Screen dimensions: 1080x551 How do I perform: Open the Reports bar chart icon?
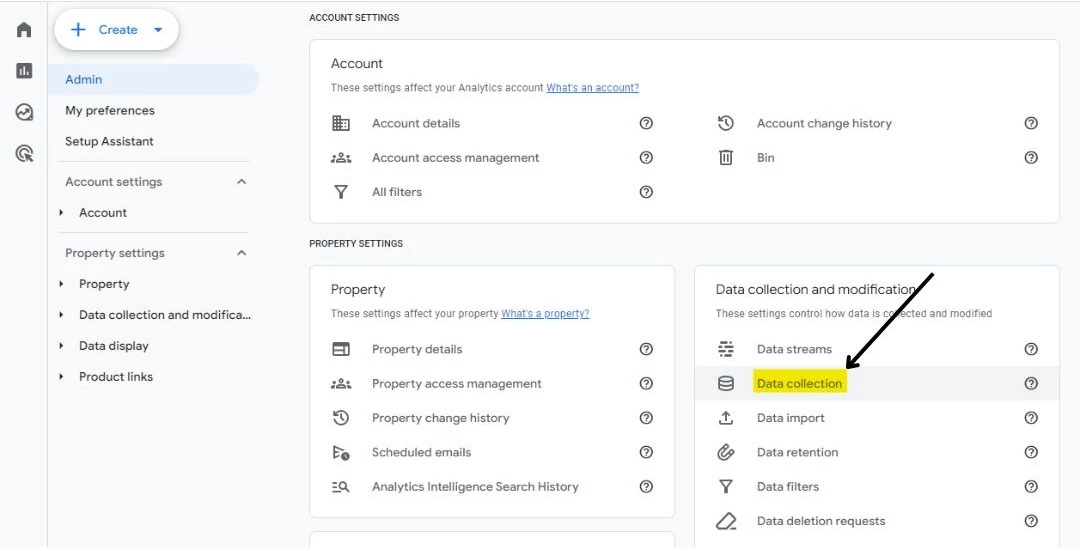[x=24, y=70]
